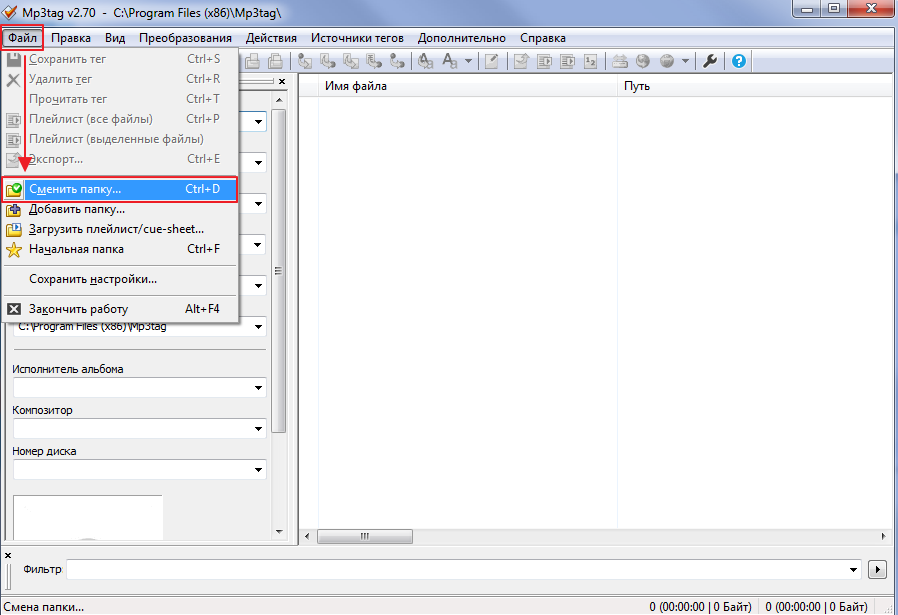The image size is (898, 615).
Task: Click into the Фильтр input field
Action: point(456,570)
